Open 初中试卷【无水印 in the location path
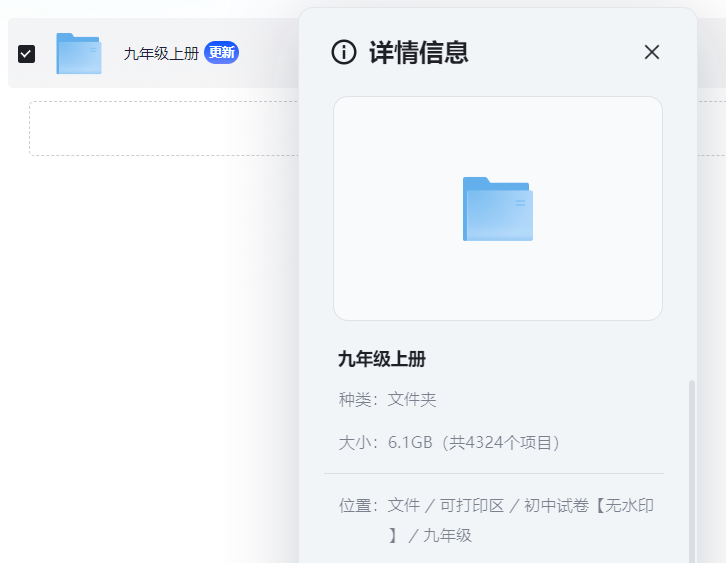The image size is (726, 563). pos(589,506)
